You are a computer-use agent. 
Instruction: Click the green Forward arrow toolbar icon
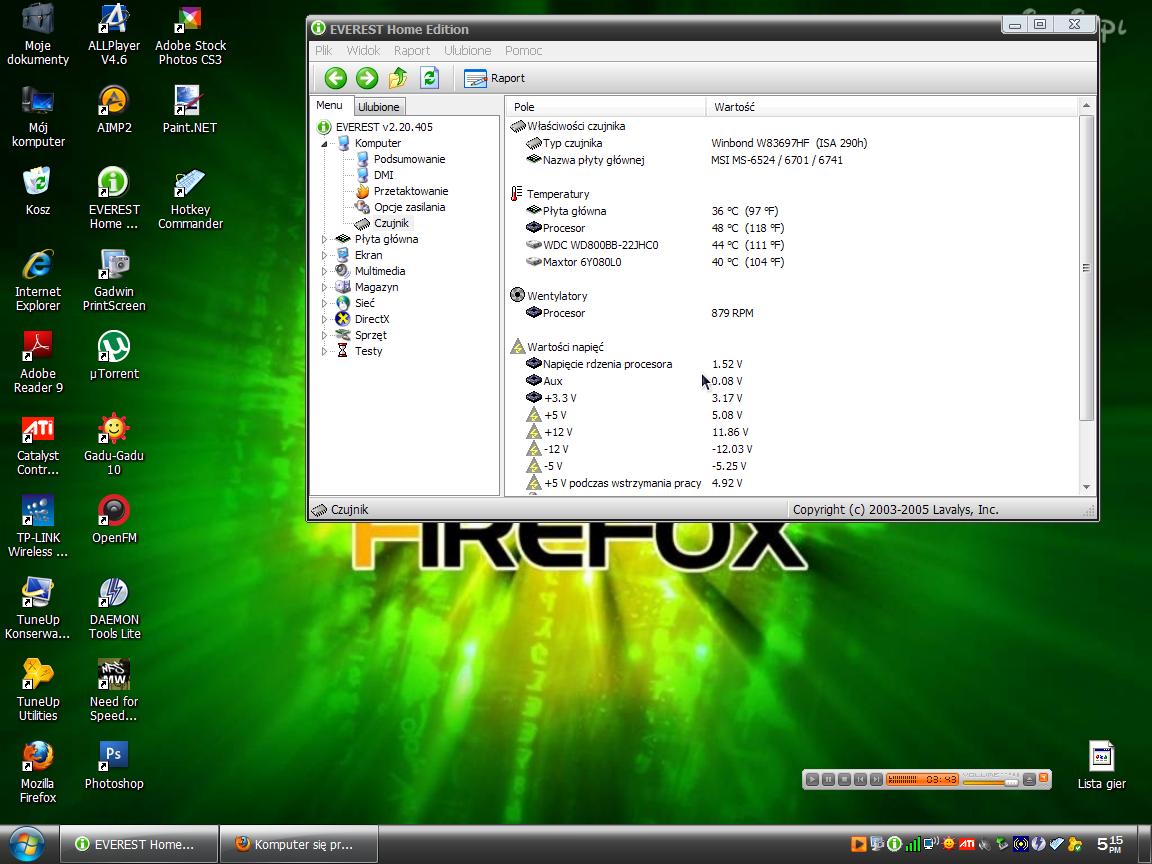pos(367,78)
